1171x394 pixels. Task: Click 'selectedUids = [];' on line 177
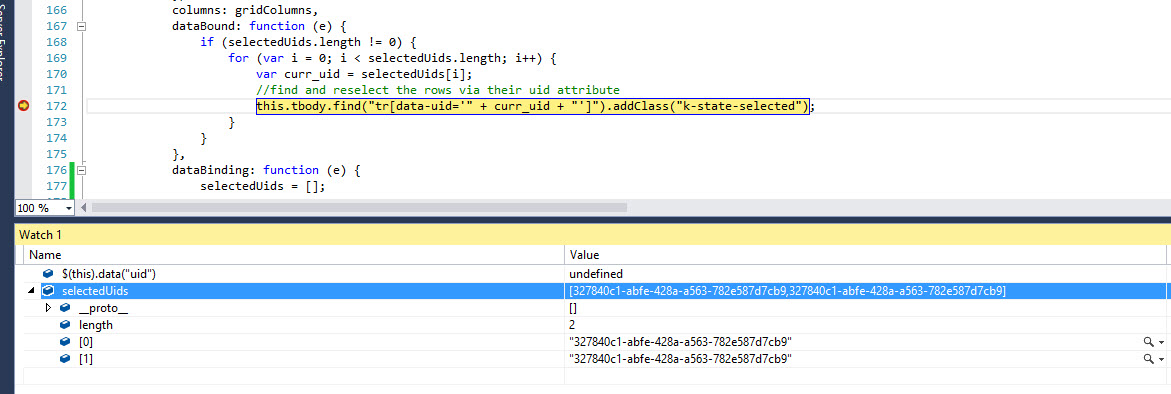263,187
